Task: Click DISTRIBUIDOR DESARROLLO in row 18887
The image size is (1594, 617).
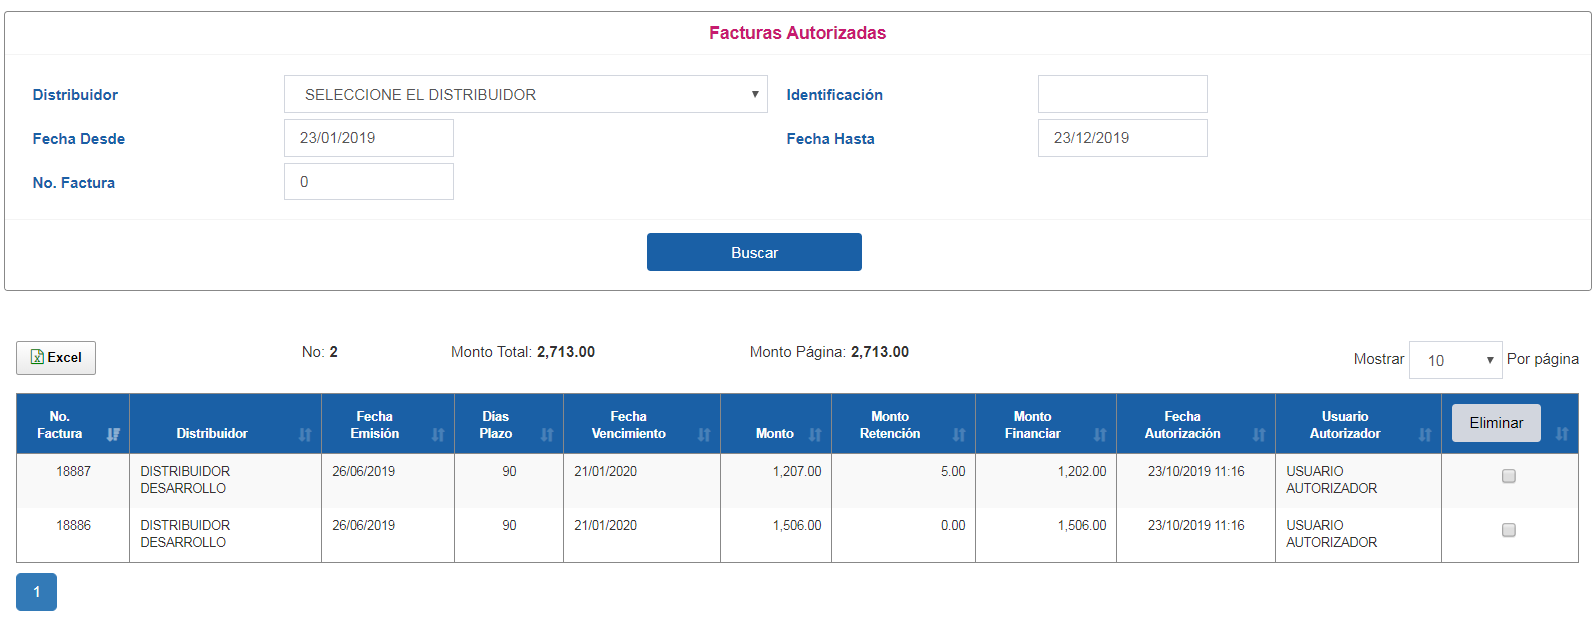Action: coord(185,480)
